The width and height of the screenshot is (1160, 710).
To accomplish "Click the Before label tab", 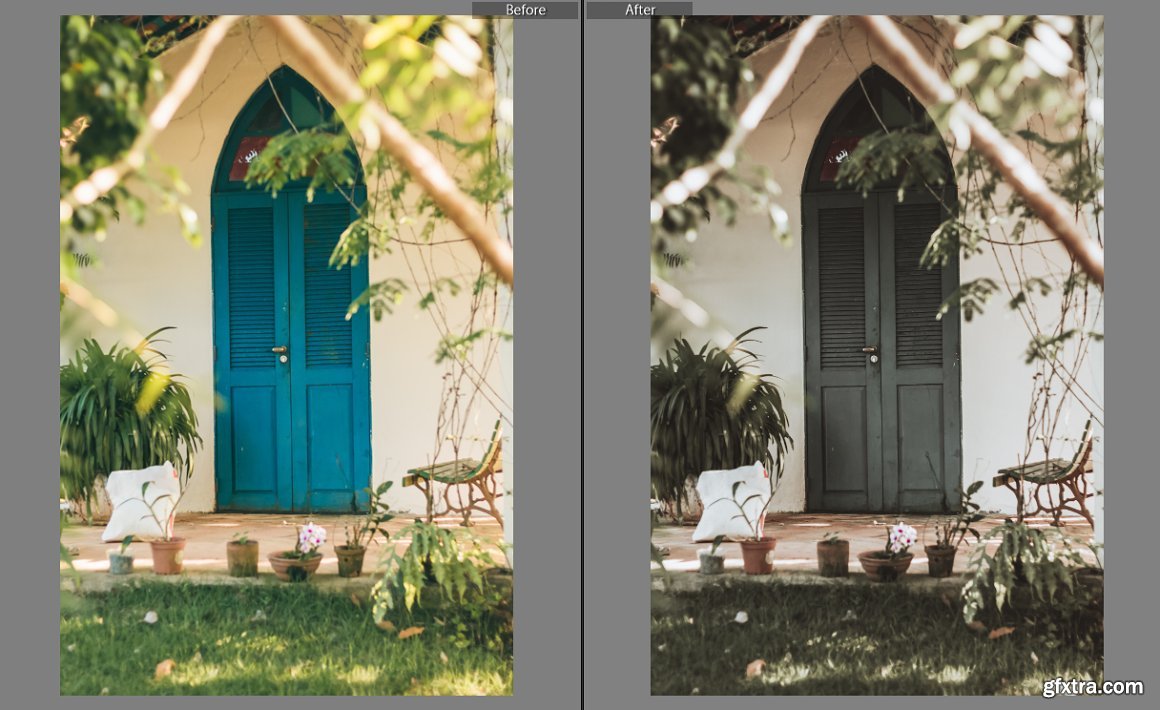I will point(525,10).
